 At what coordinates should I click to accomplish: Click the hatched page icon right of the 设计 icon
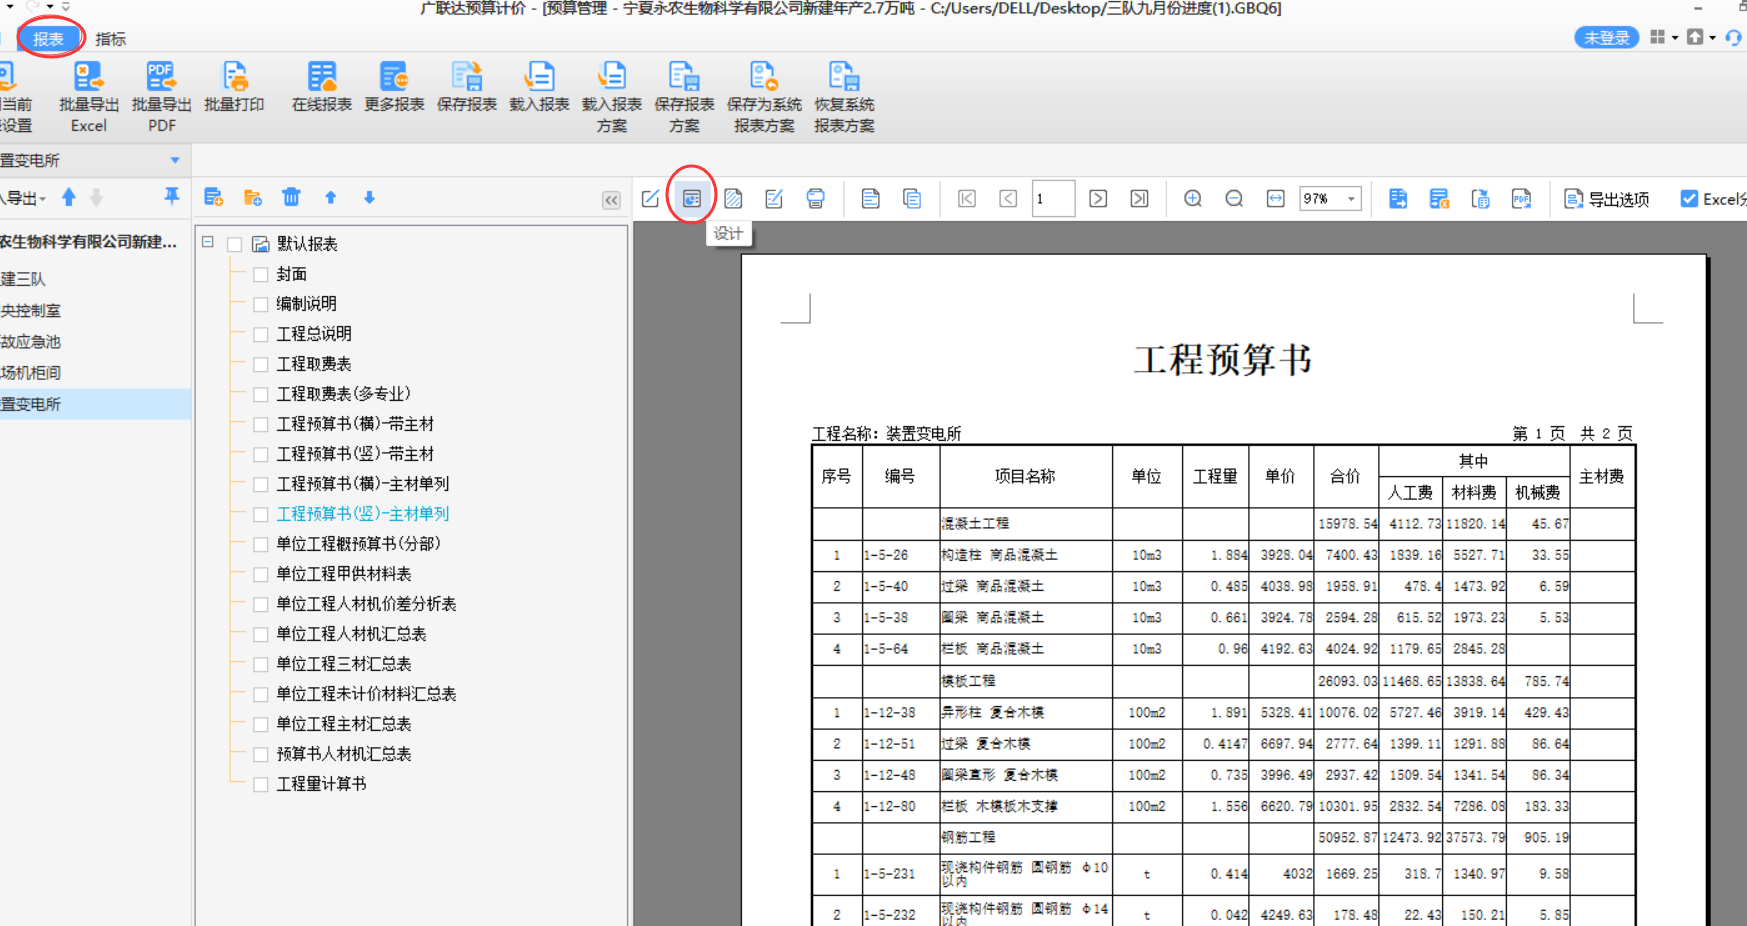[733, 198]
